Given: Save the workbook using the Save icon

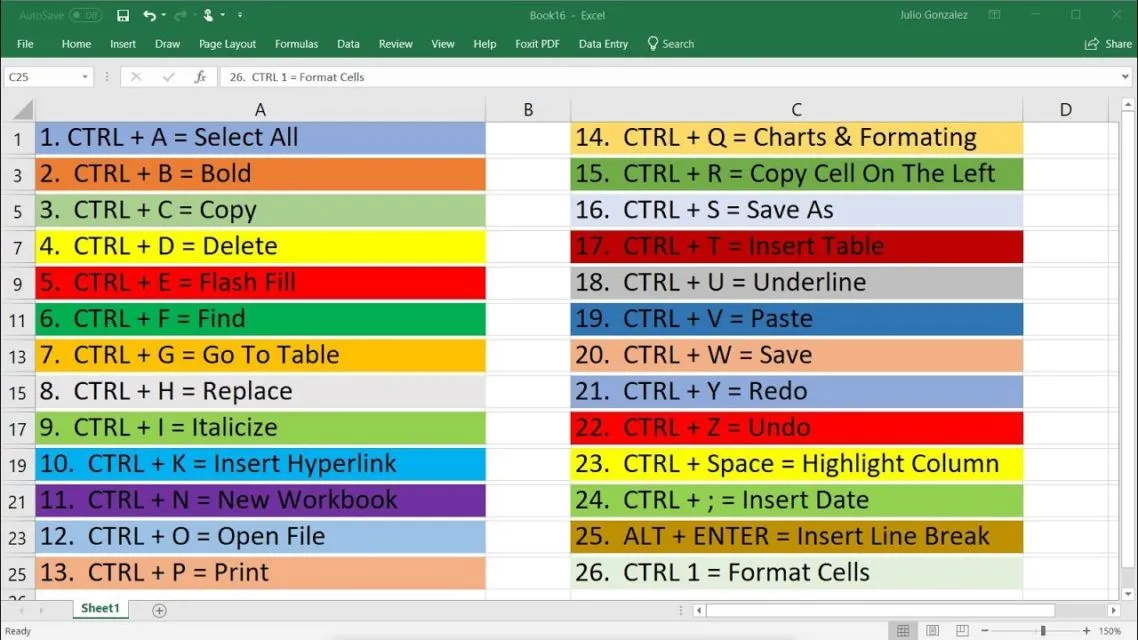Looking at the screenshot, I should point(122,15).
